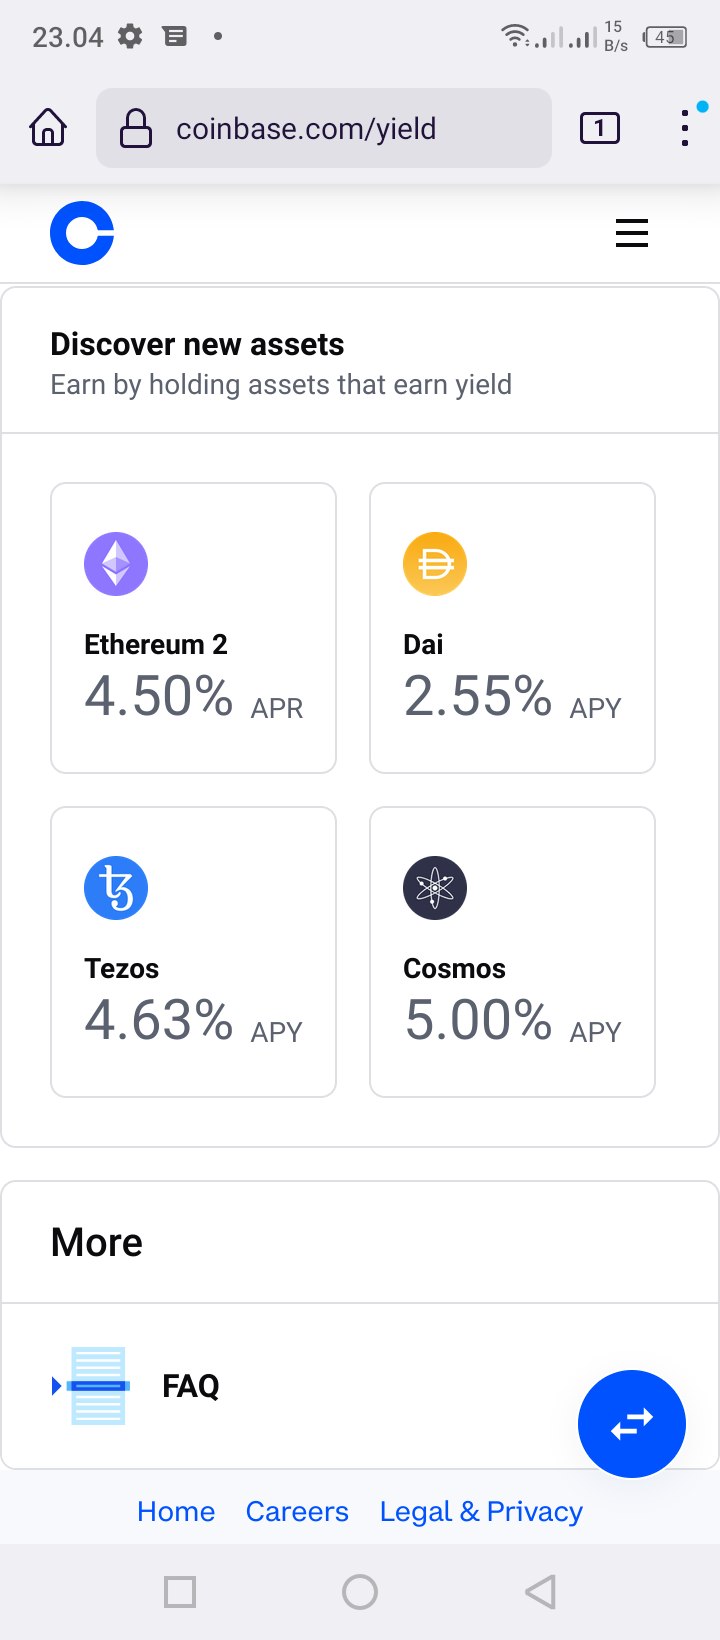Image resolution: width=720 pixels, height=1640 pixels.
Task: Open the Coinbase logo home link
Action: click(x=82, y=233)
